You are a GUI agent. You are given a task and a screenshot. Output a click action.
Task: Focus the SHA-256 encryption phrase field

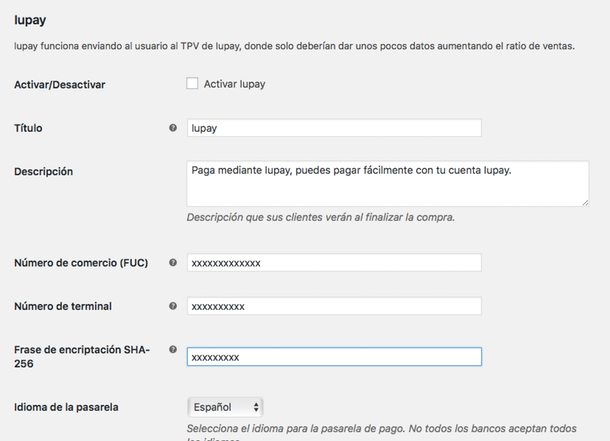(x=334, y=357)
